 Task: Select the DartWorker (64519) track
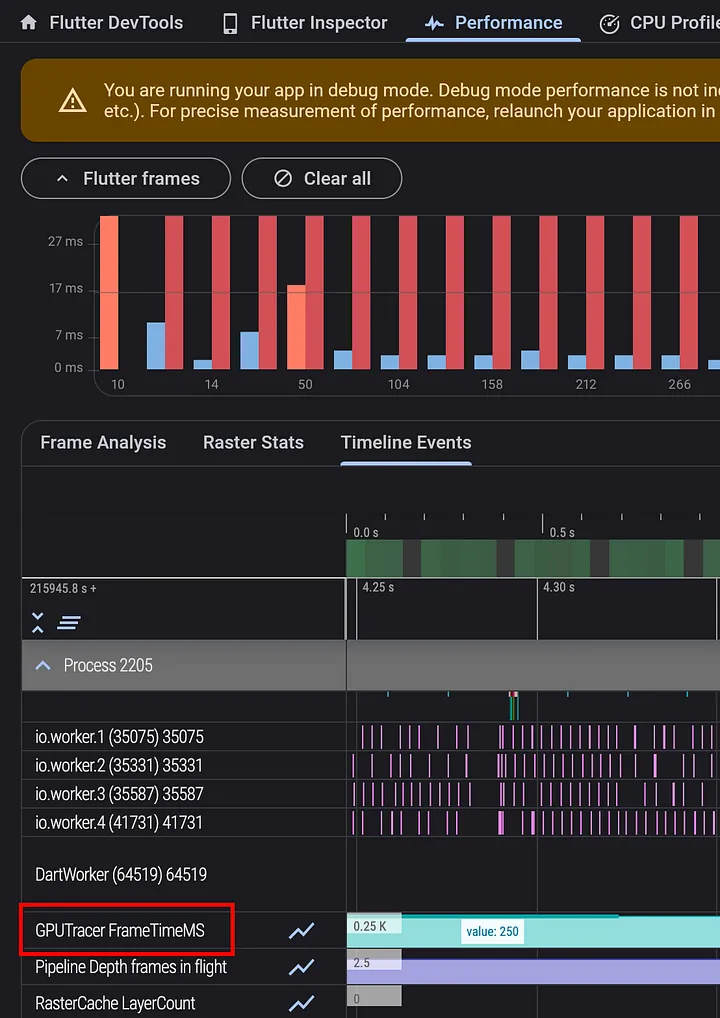[121, 874]
